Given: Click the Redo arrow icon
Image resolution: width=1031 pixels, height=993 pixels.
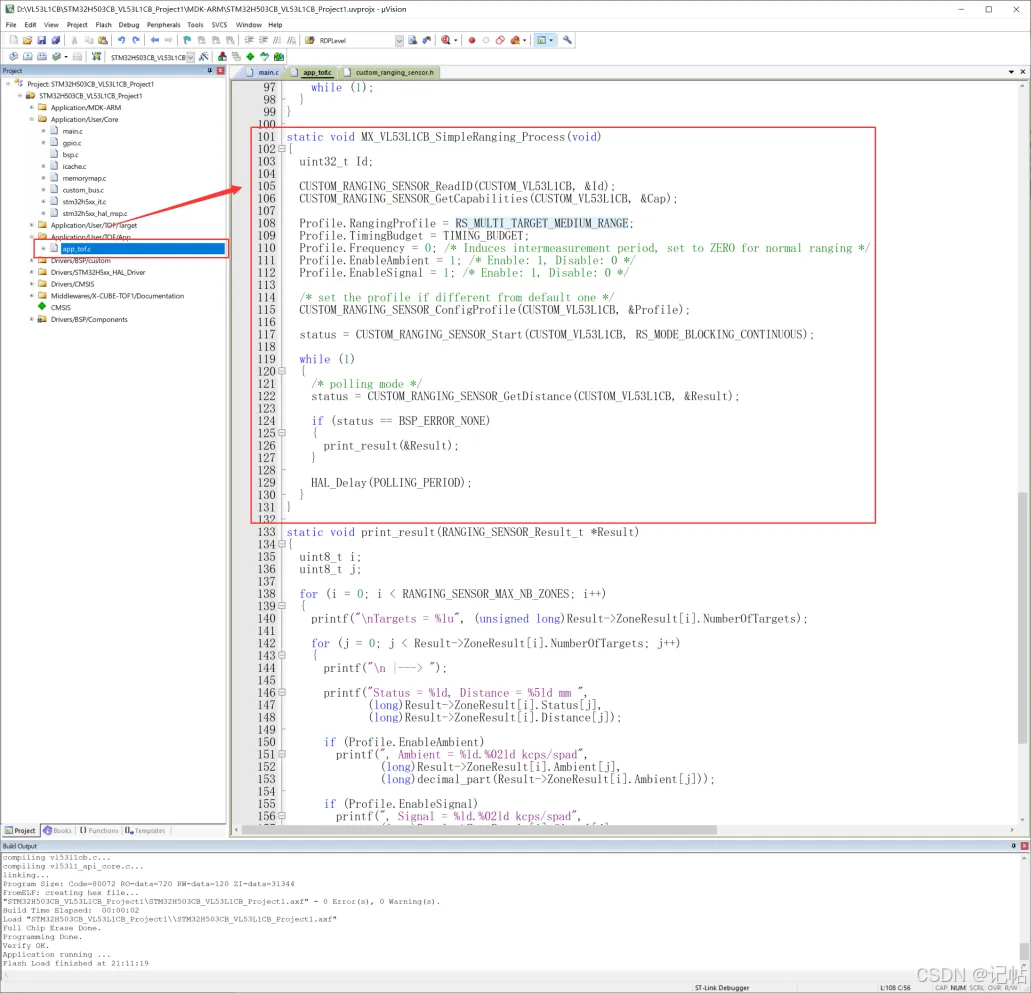Looking at the screenshot, I should pos(136,41).
